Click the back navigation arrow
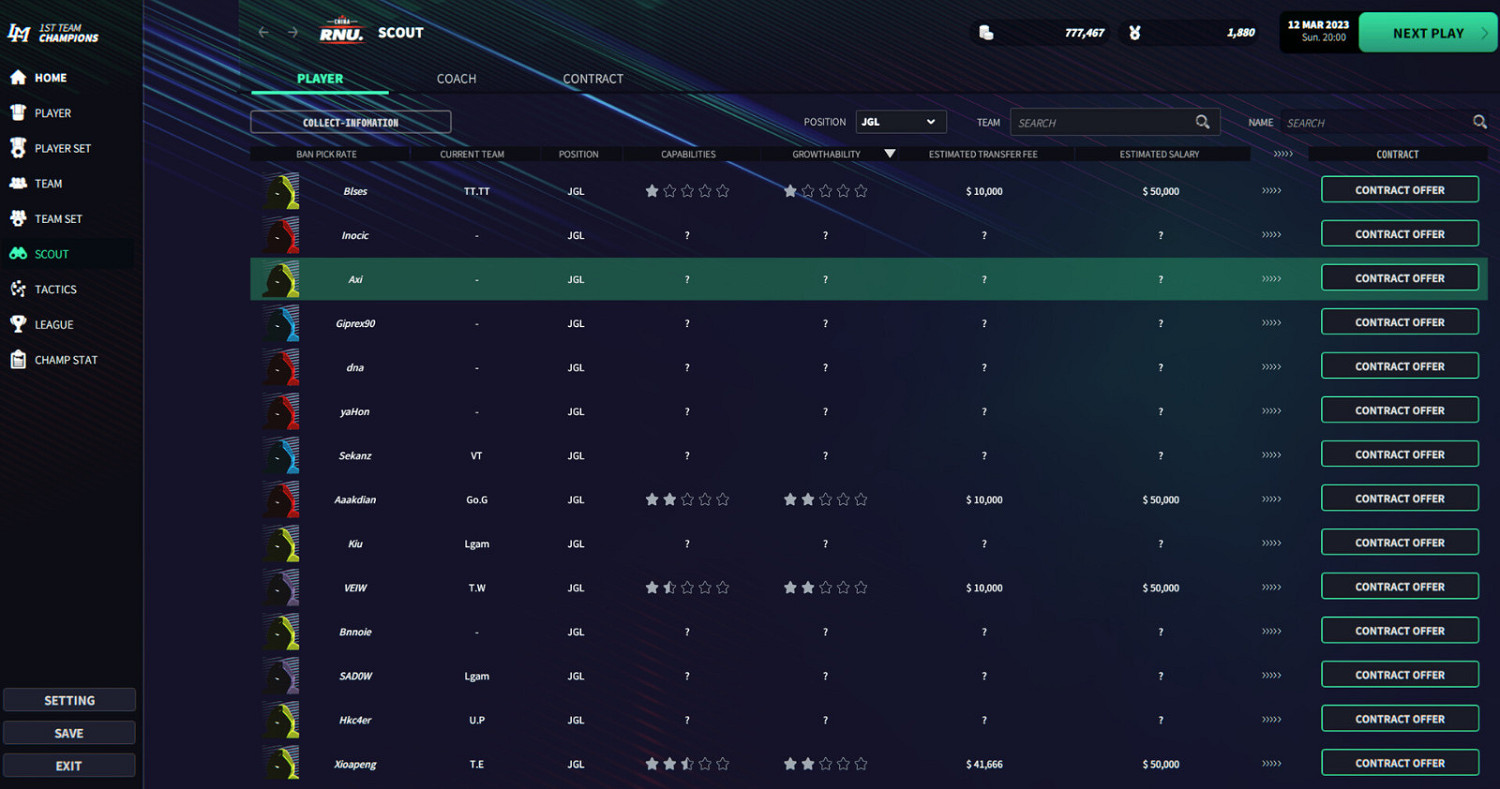1500x789 pixels. [264, 32]
